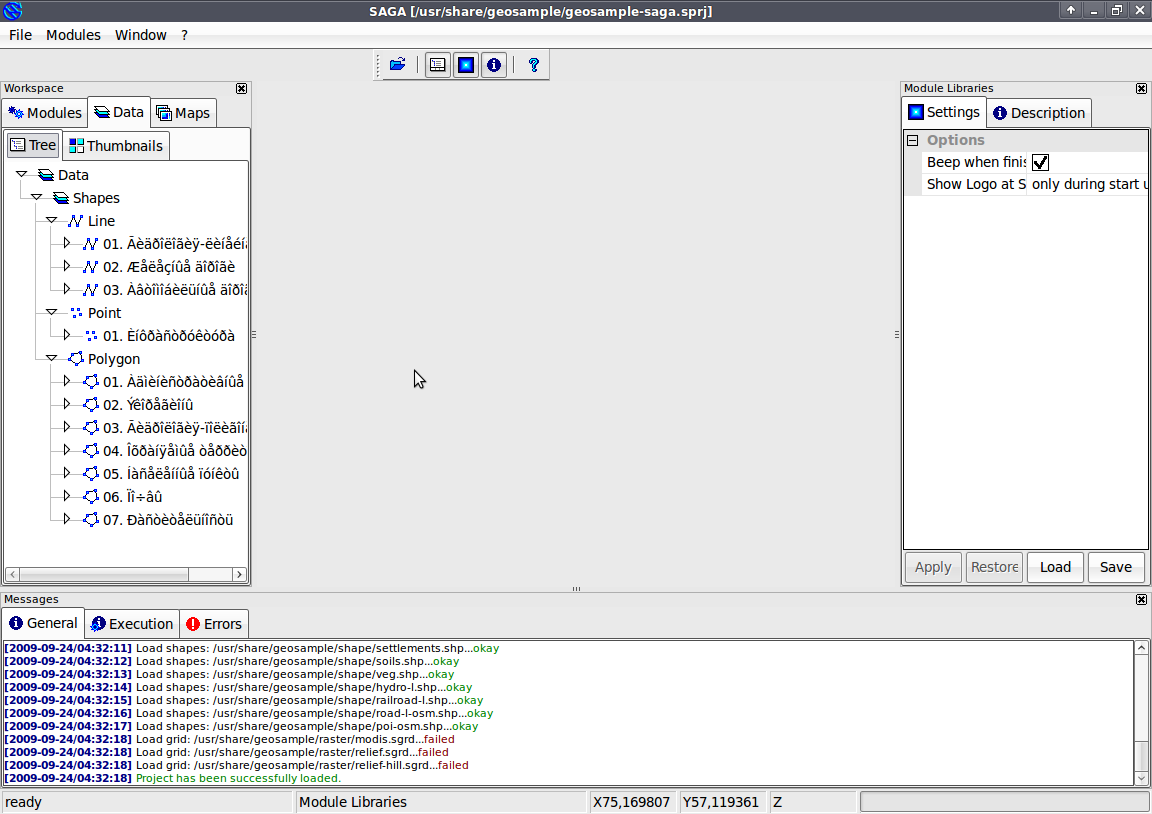This screenshot has height=814, width=1152.
Task: Open SAGA help with the question mark icon
Action: click(x=533, y=64)
